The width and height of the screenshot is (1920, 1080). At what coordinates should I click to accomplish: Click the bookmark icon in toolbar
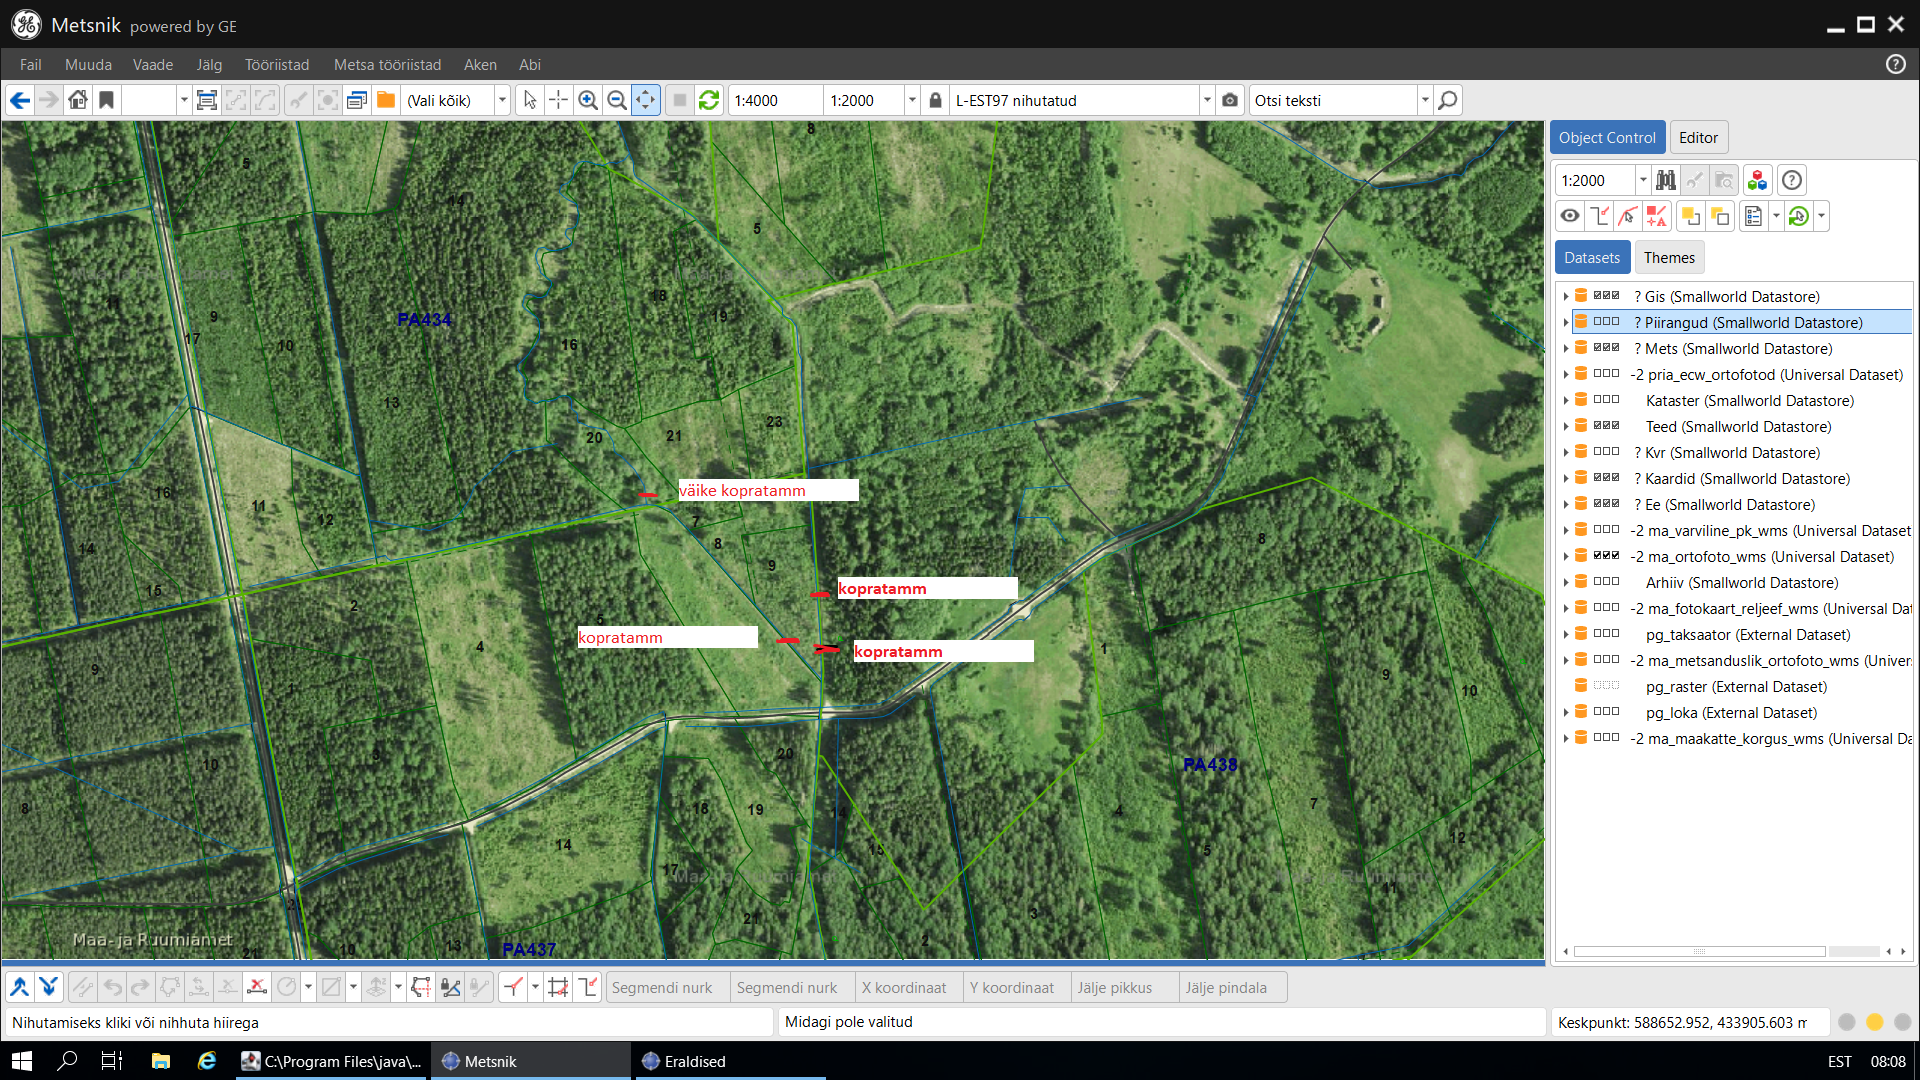[106, 100]
